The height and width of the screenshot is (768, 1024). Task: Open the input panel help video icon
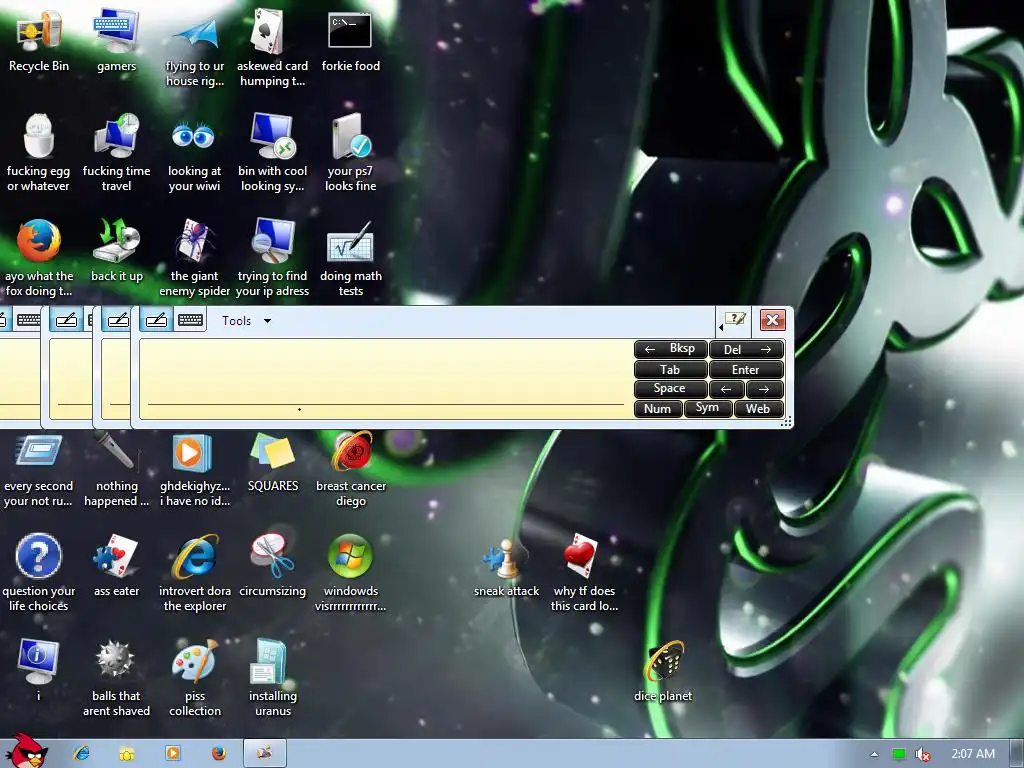pyautogui.click(x=734, y=320)
